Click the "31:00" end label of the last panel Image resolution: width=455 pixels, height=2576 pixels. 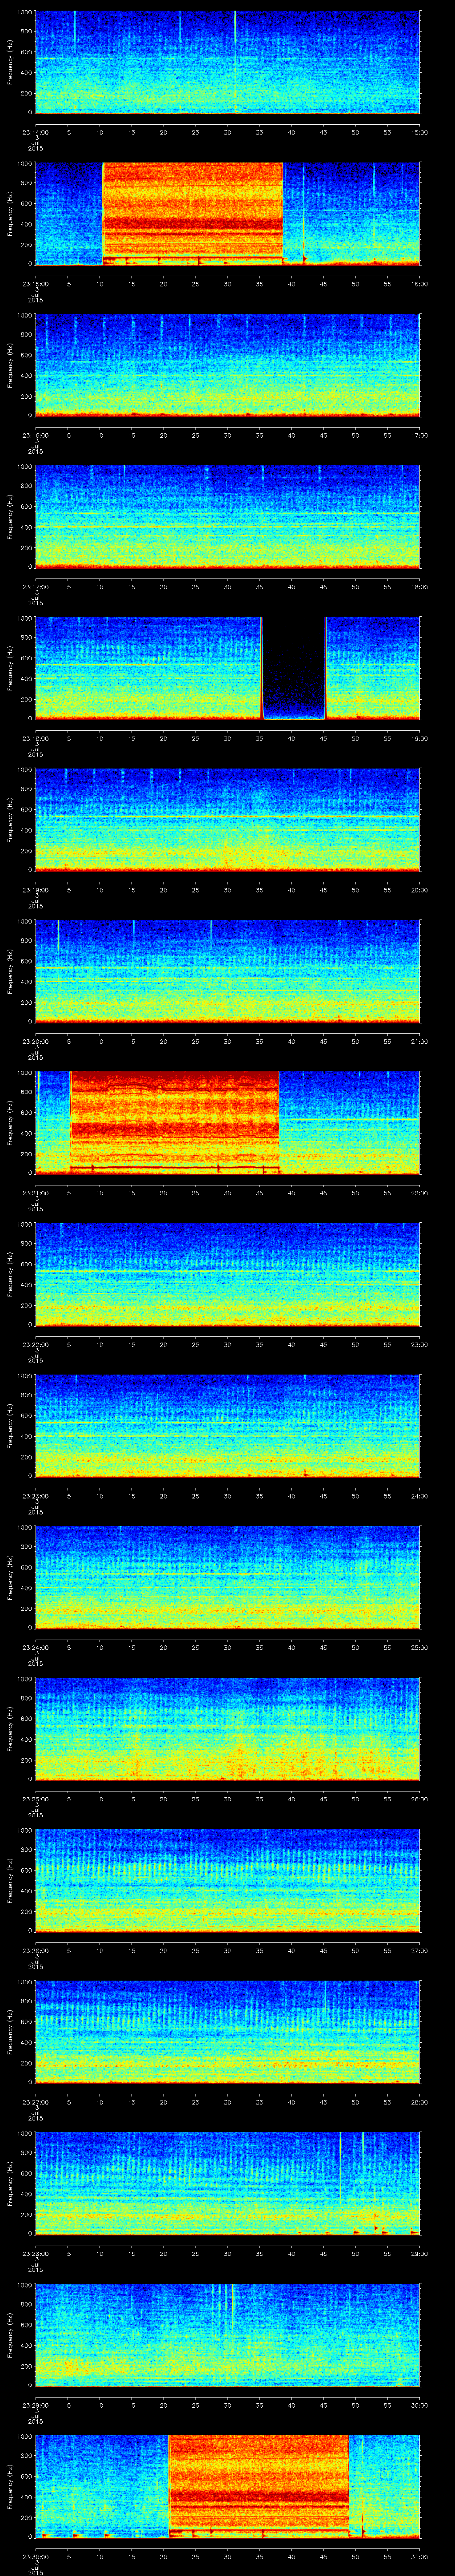click(419, 2558)
